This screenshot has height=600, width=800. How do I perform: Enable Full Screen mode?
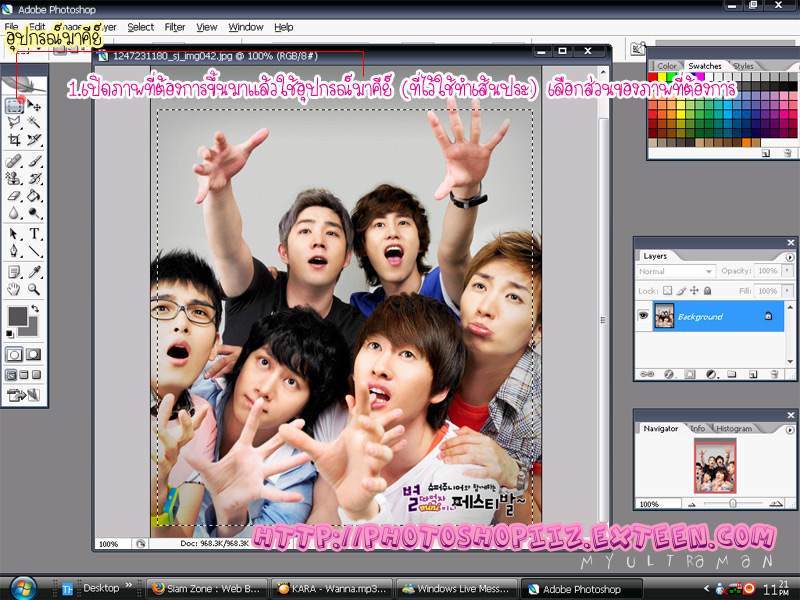(x=36, y=375)
